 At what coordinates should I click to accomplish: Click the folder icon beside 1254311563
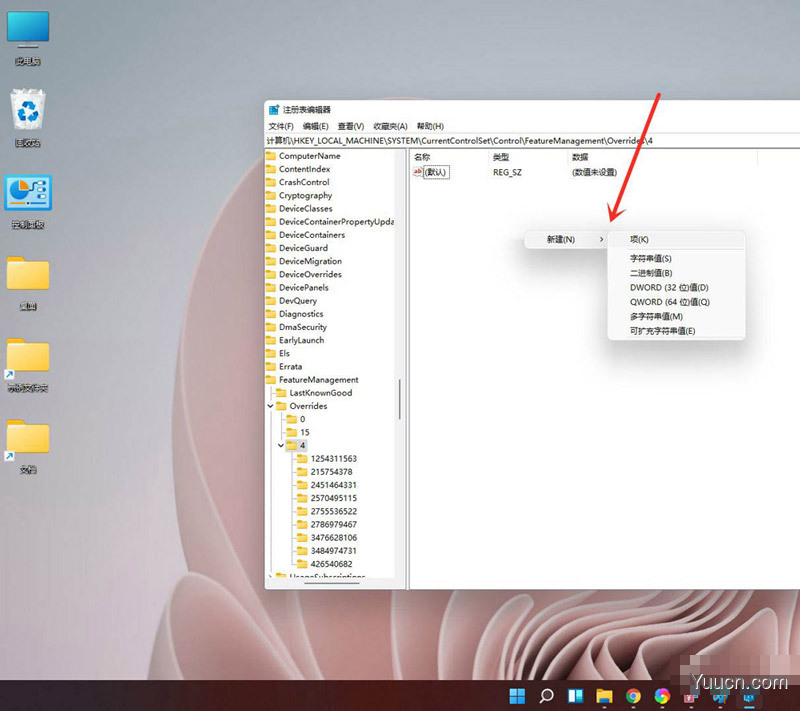point(302,459)
